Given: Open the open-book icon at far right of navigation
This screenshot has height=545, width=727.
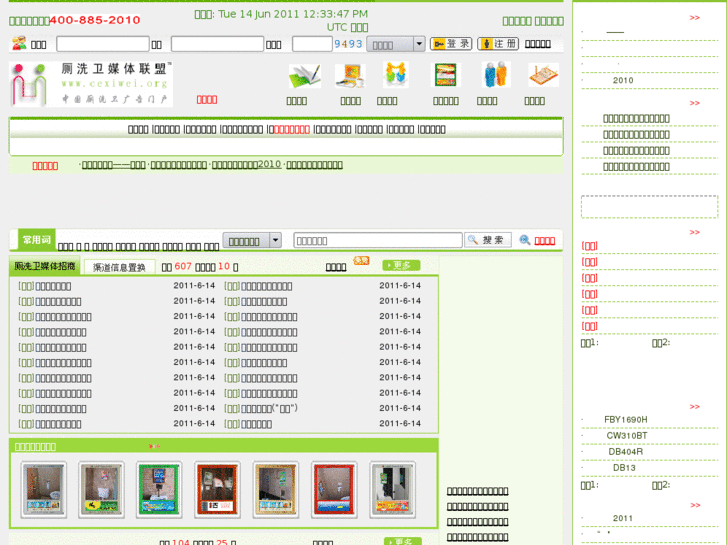Looking at the screenshot, I should coord(543,76).
